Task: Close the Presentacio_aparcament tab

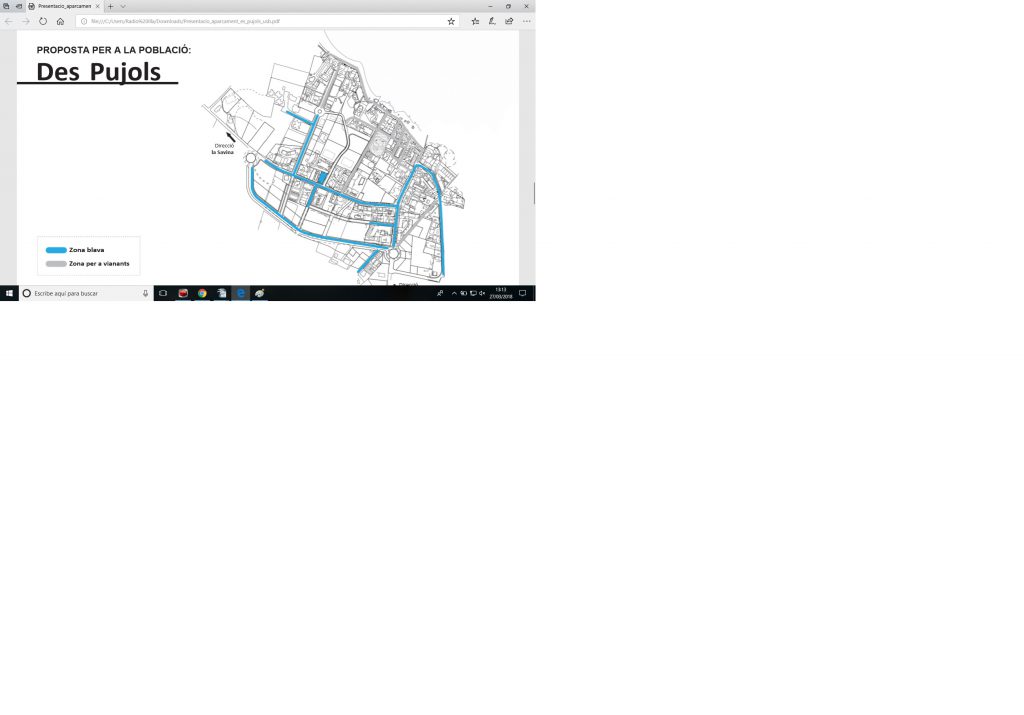Action: [97, 7]
